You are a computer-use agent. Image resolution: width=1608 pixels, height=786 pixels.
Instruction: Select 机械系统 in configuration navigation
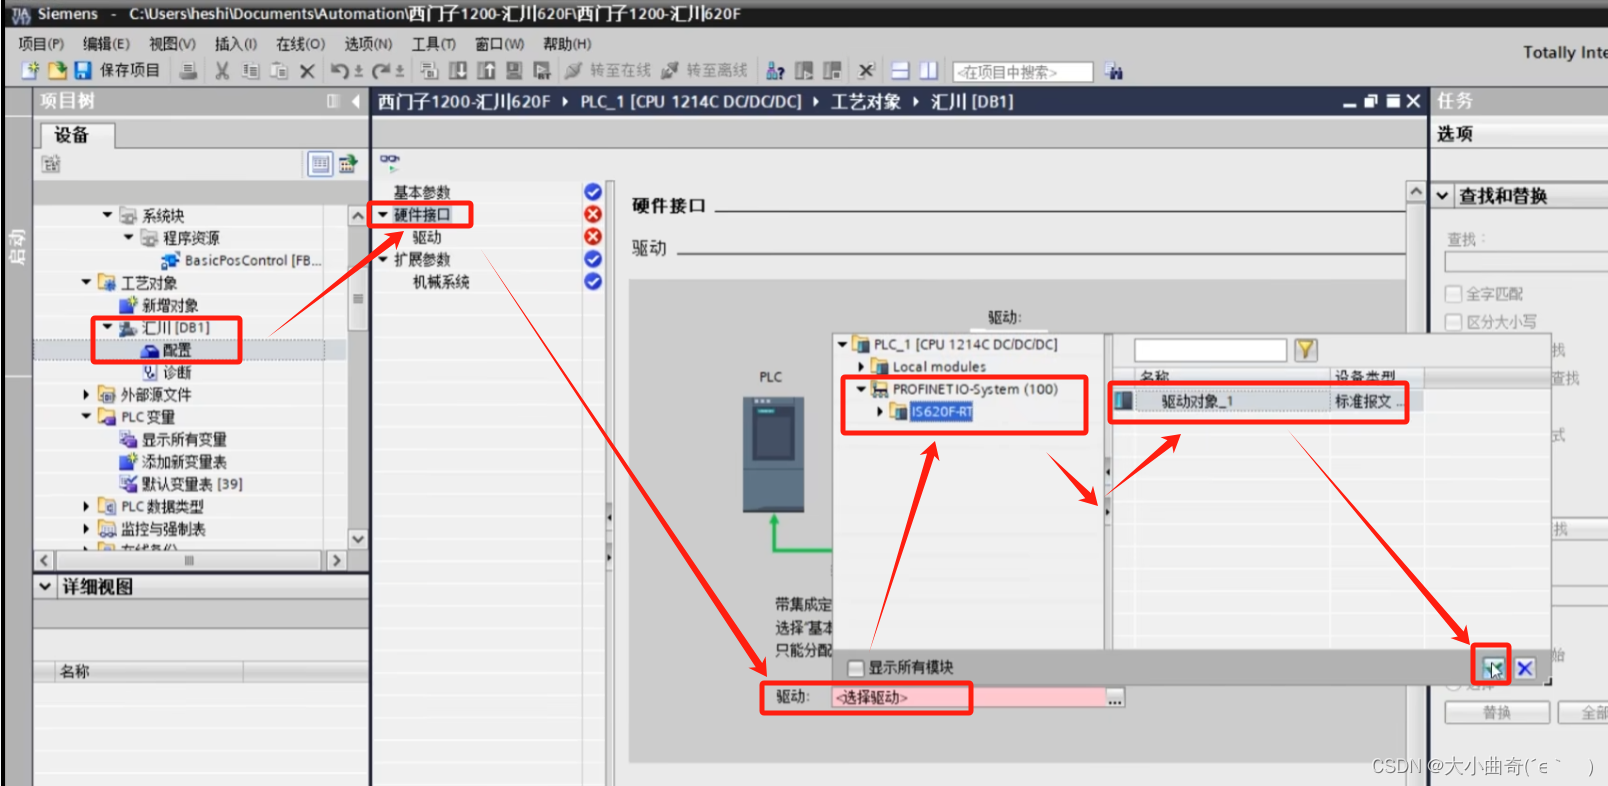pos(441,282)
